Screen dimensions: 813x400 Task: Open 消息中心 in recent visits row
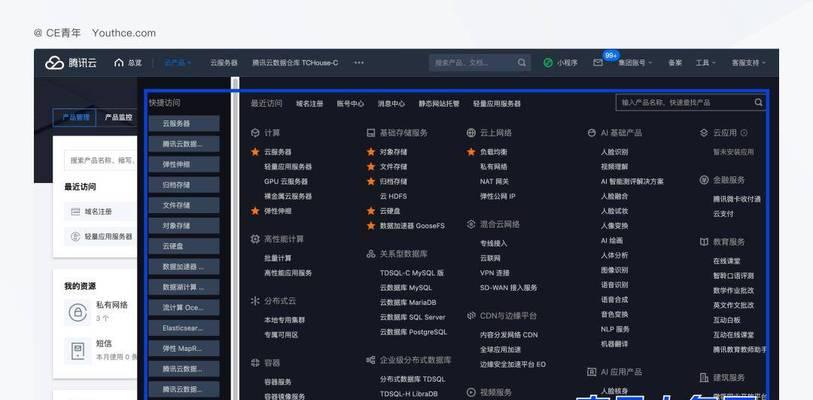391,104
